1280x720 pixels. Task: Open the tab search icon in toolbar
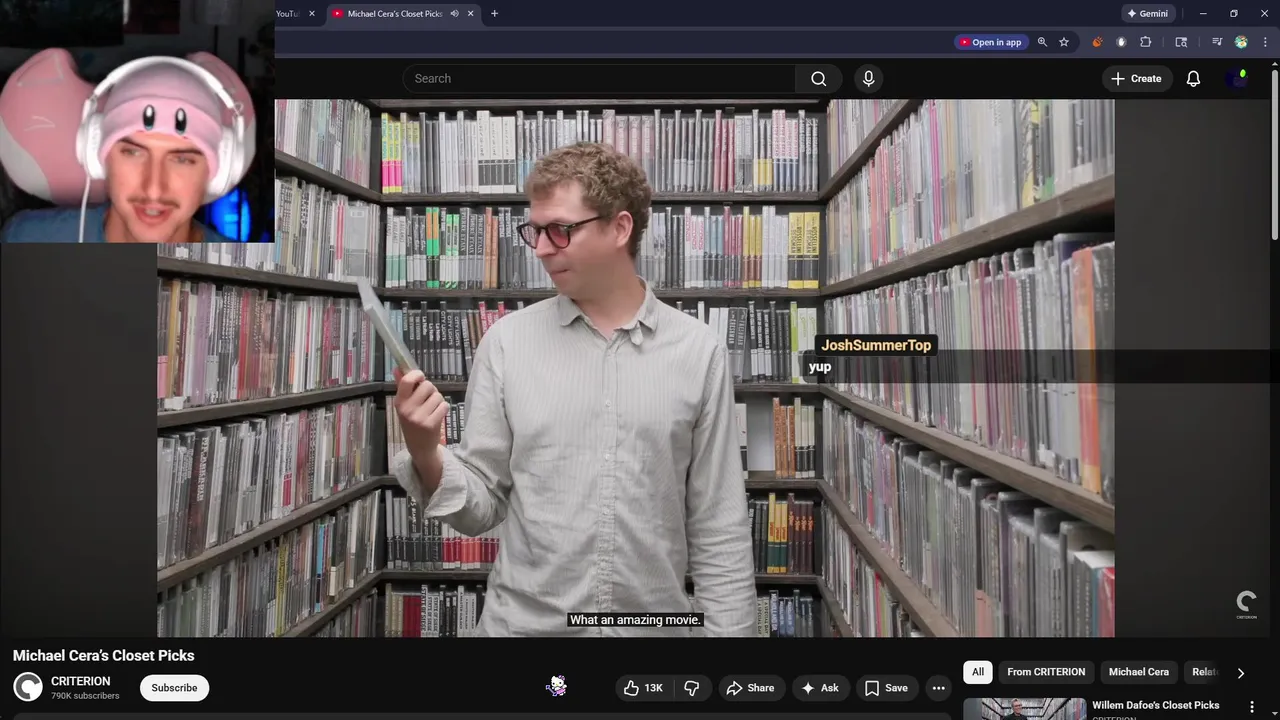(1181, 42)
